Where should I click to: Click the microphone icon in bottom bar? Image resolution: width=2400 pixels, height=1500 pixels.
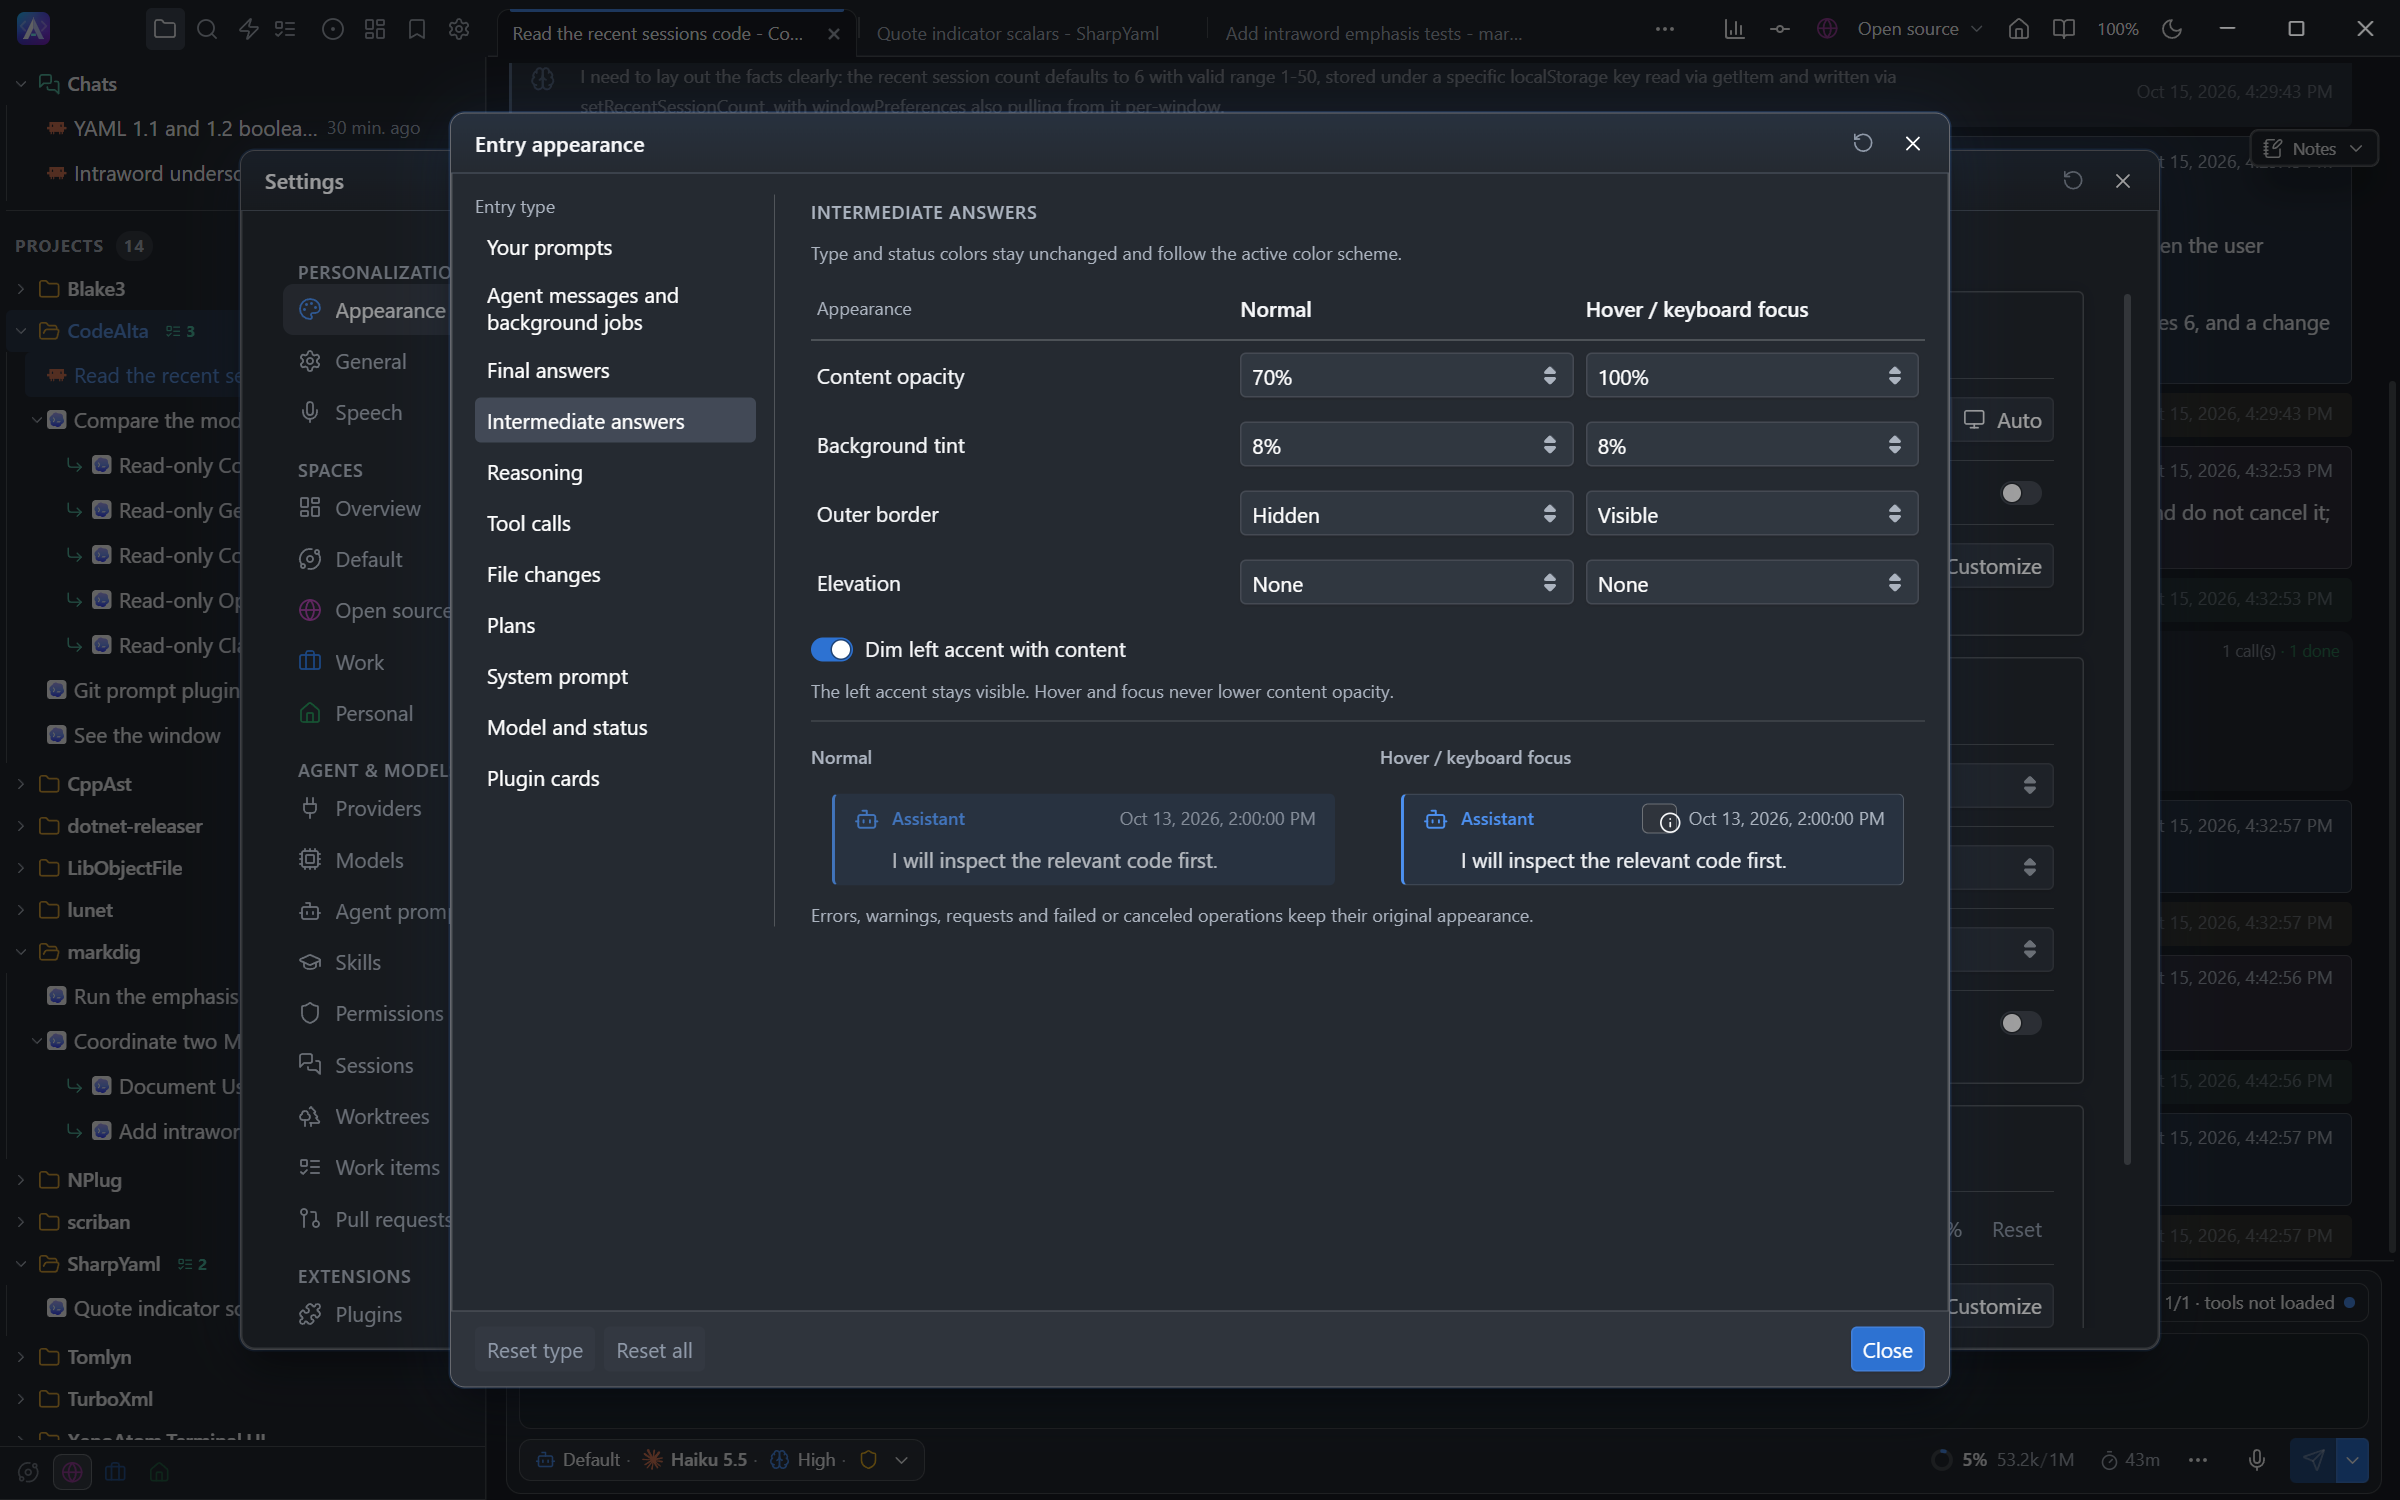[x=2256, y=1459]
